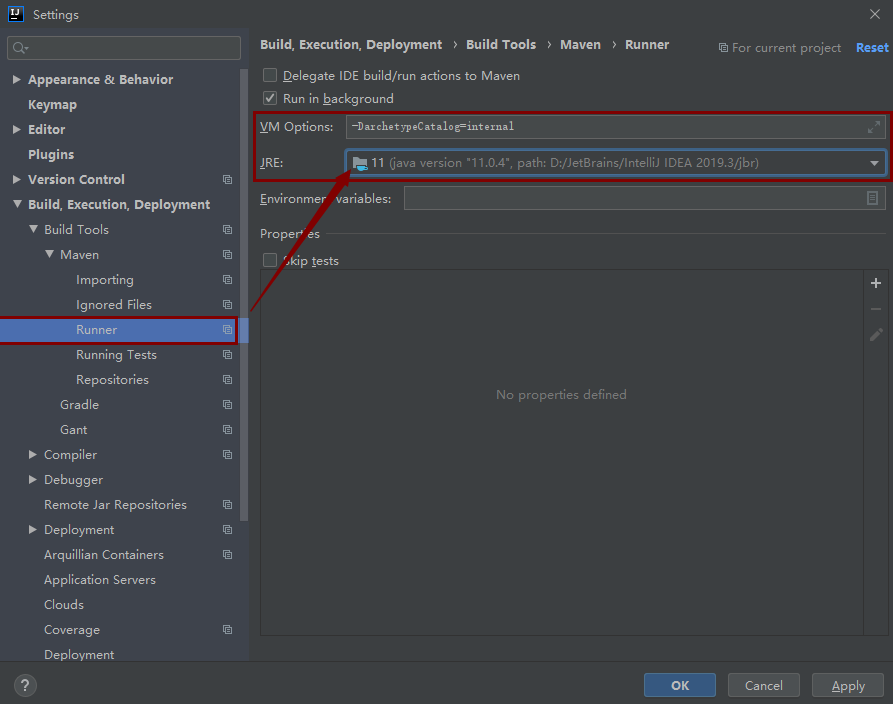Click the project-level icon beside Arquillian Containers
The image size is (893, 704).
pyautogui.click(x=227, y=555)
